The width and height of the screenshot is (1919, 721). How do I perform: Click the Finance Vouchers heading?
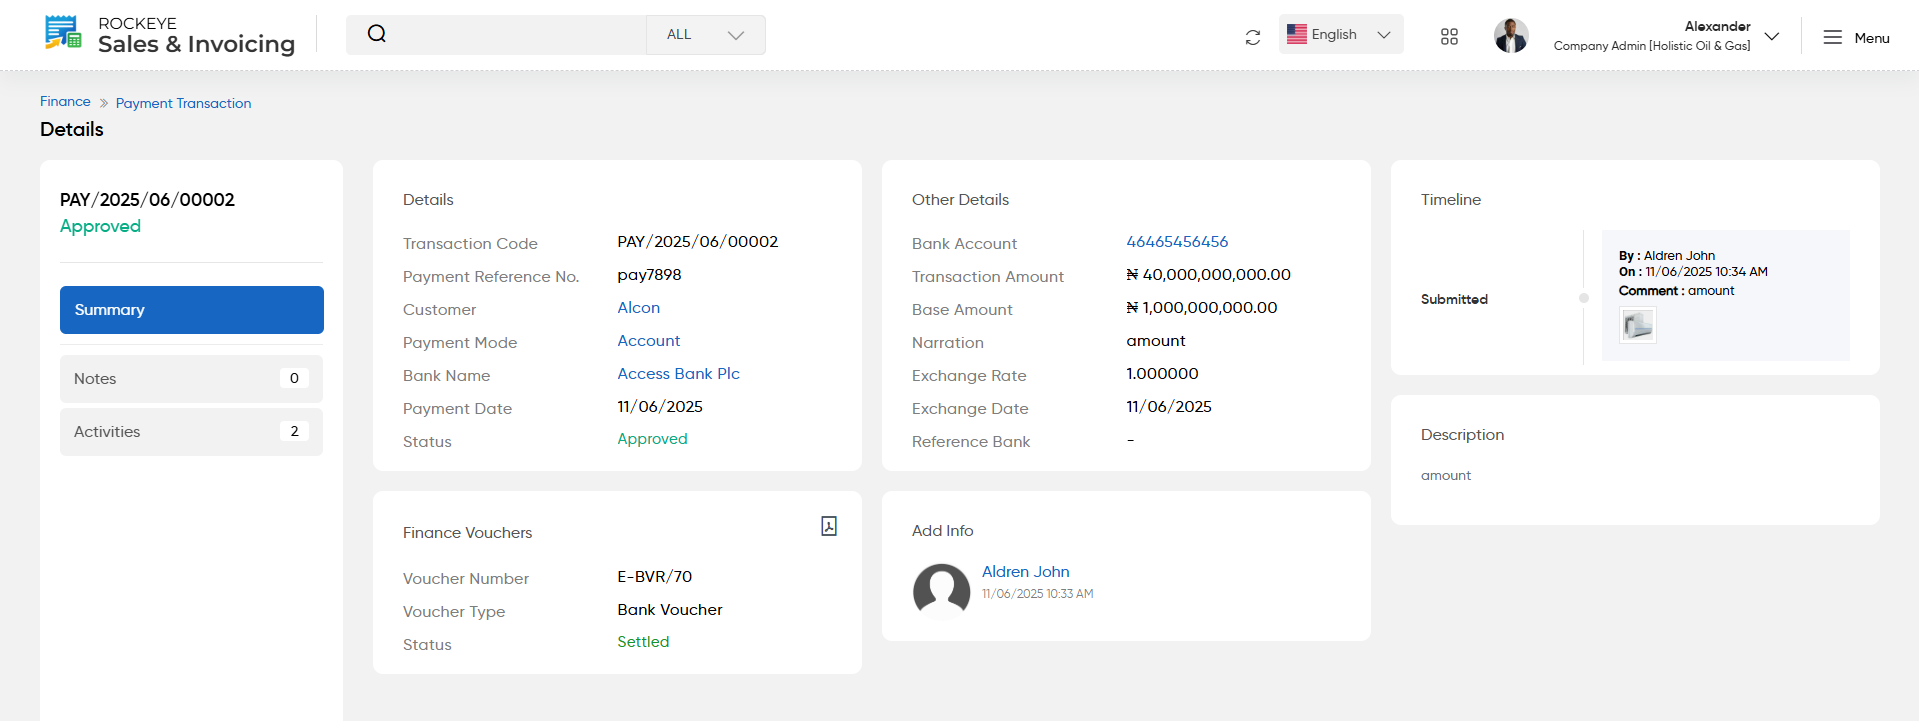468,533
